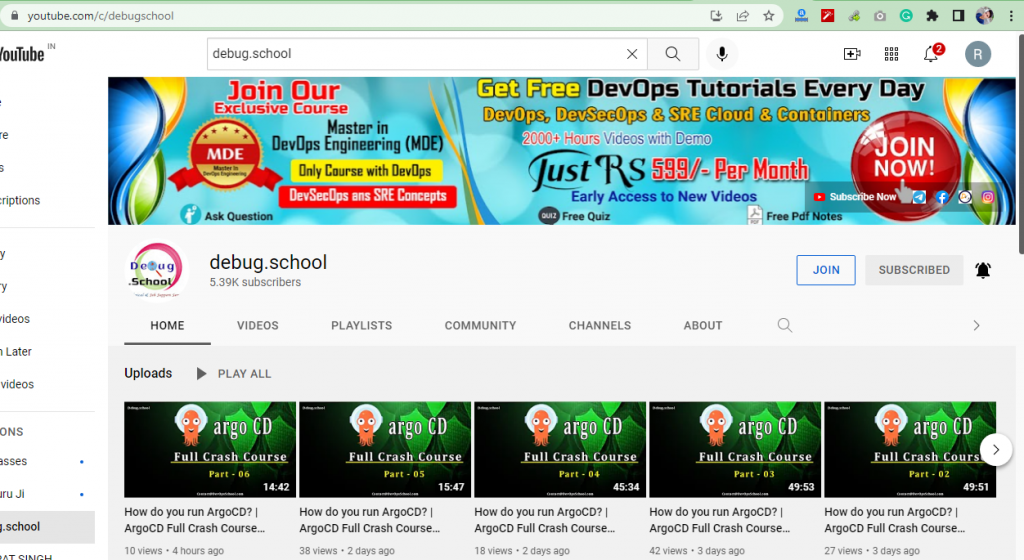Viewport: 1024px width, 560px height.
Task: Go to the CHANNELS tab
Action: click(600, 326)
